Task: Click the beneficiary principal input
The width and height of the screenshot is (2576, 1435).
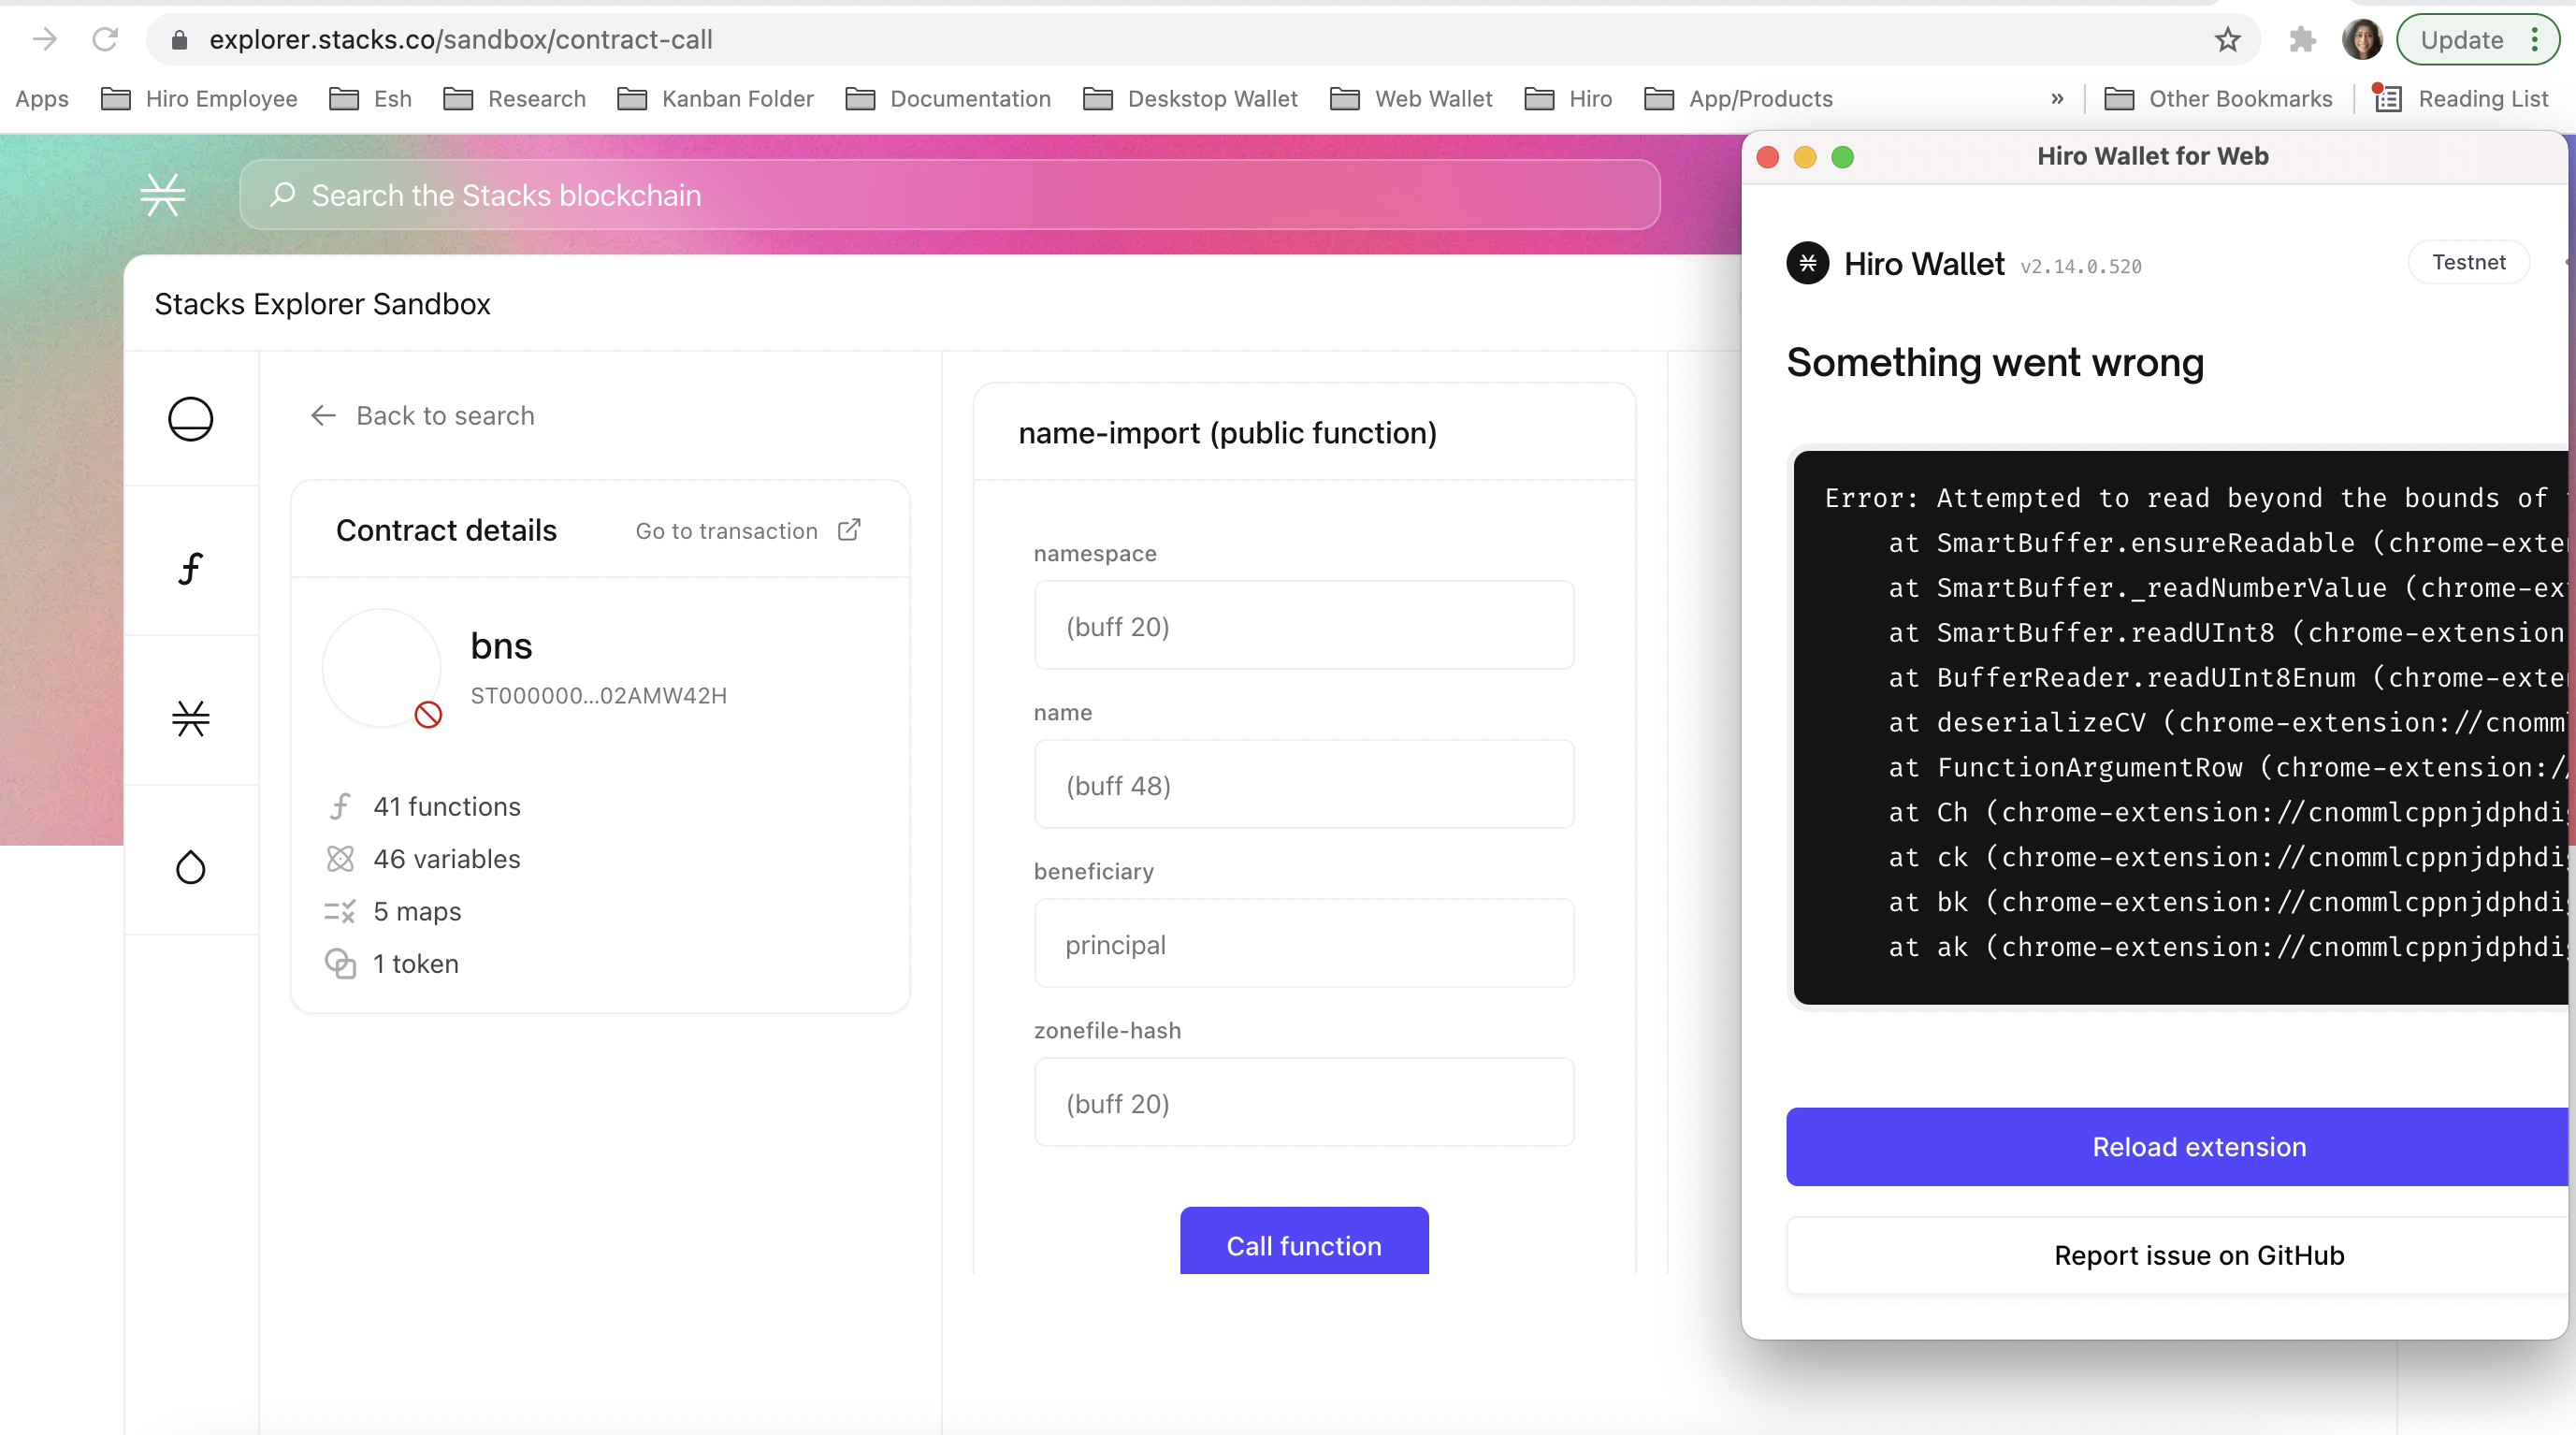Action: [1304, 944]
